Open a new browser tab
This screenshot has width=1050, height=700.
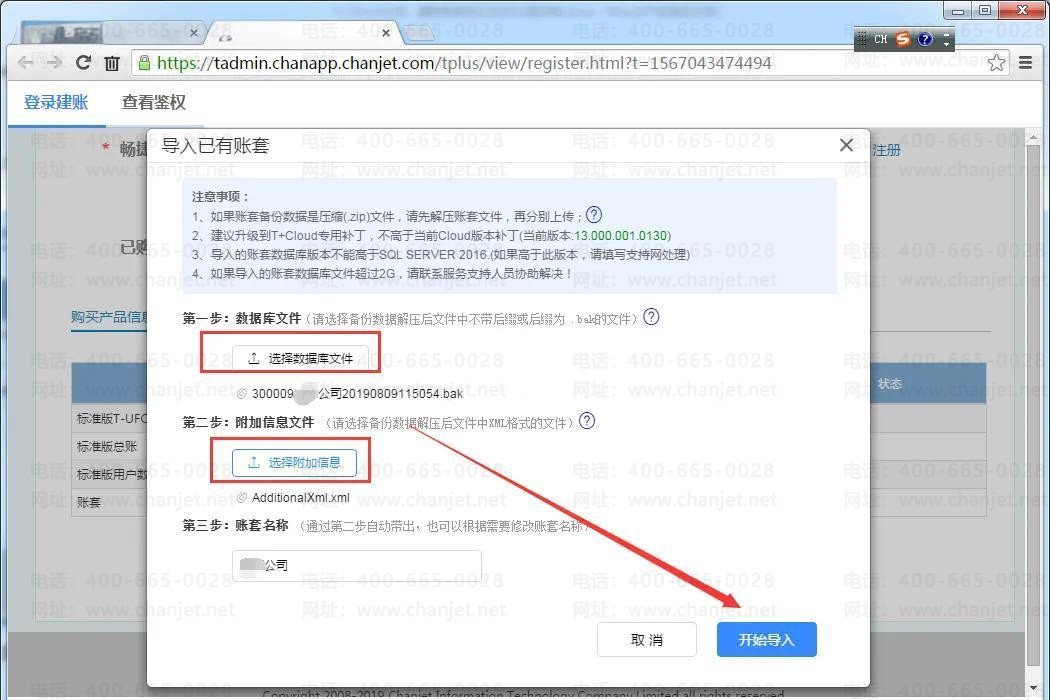(x=419, y=33)
